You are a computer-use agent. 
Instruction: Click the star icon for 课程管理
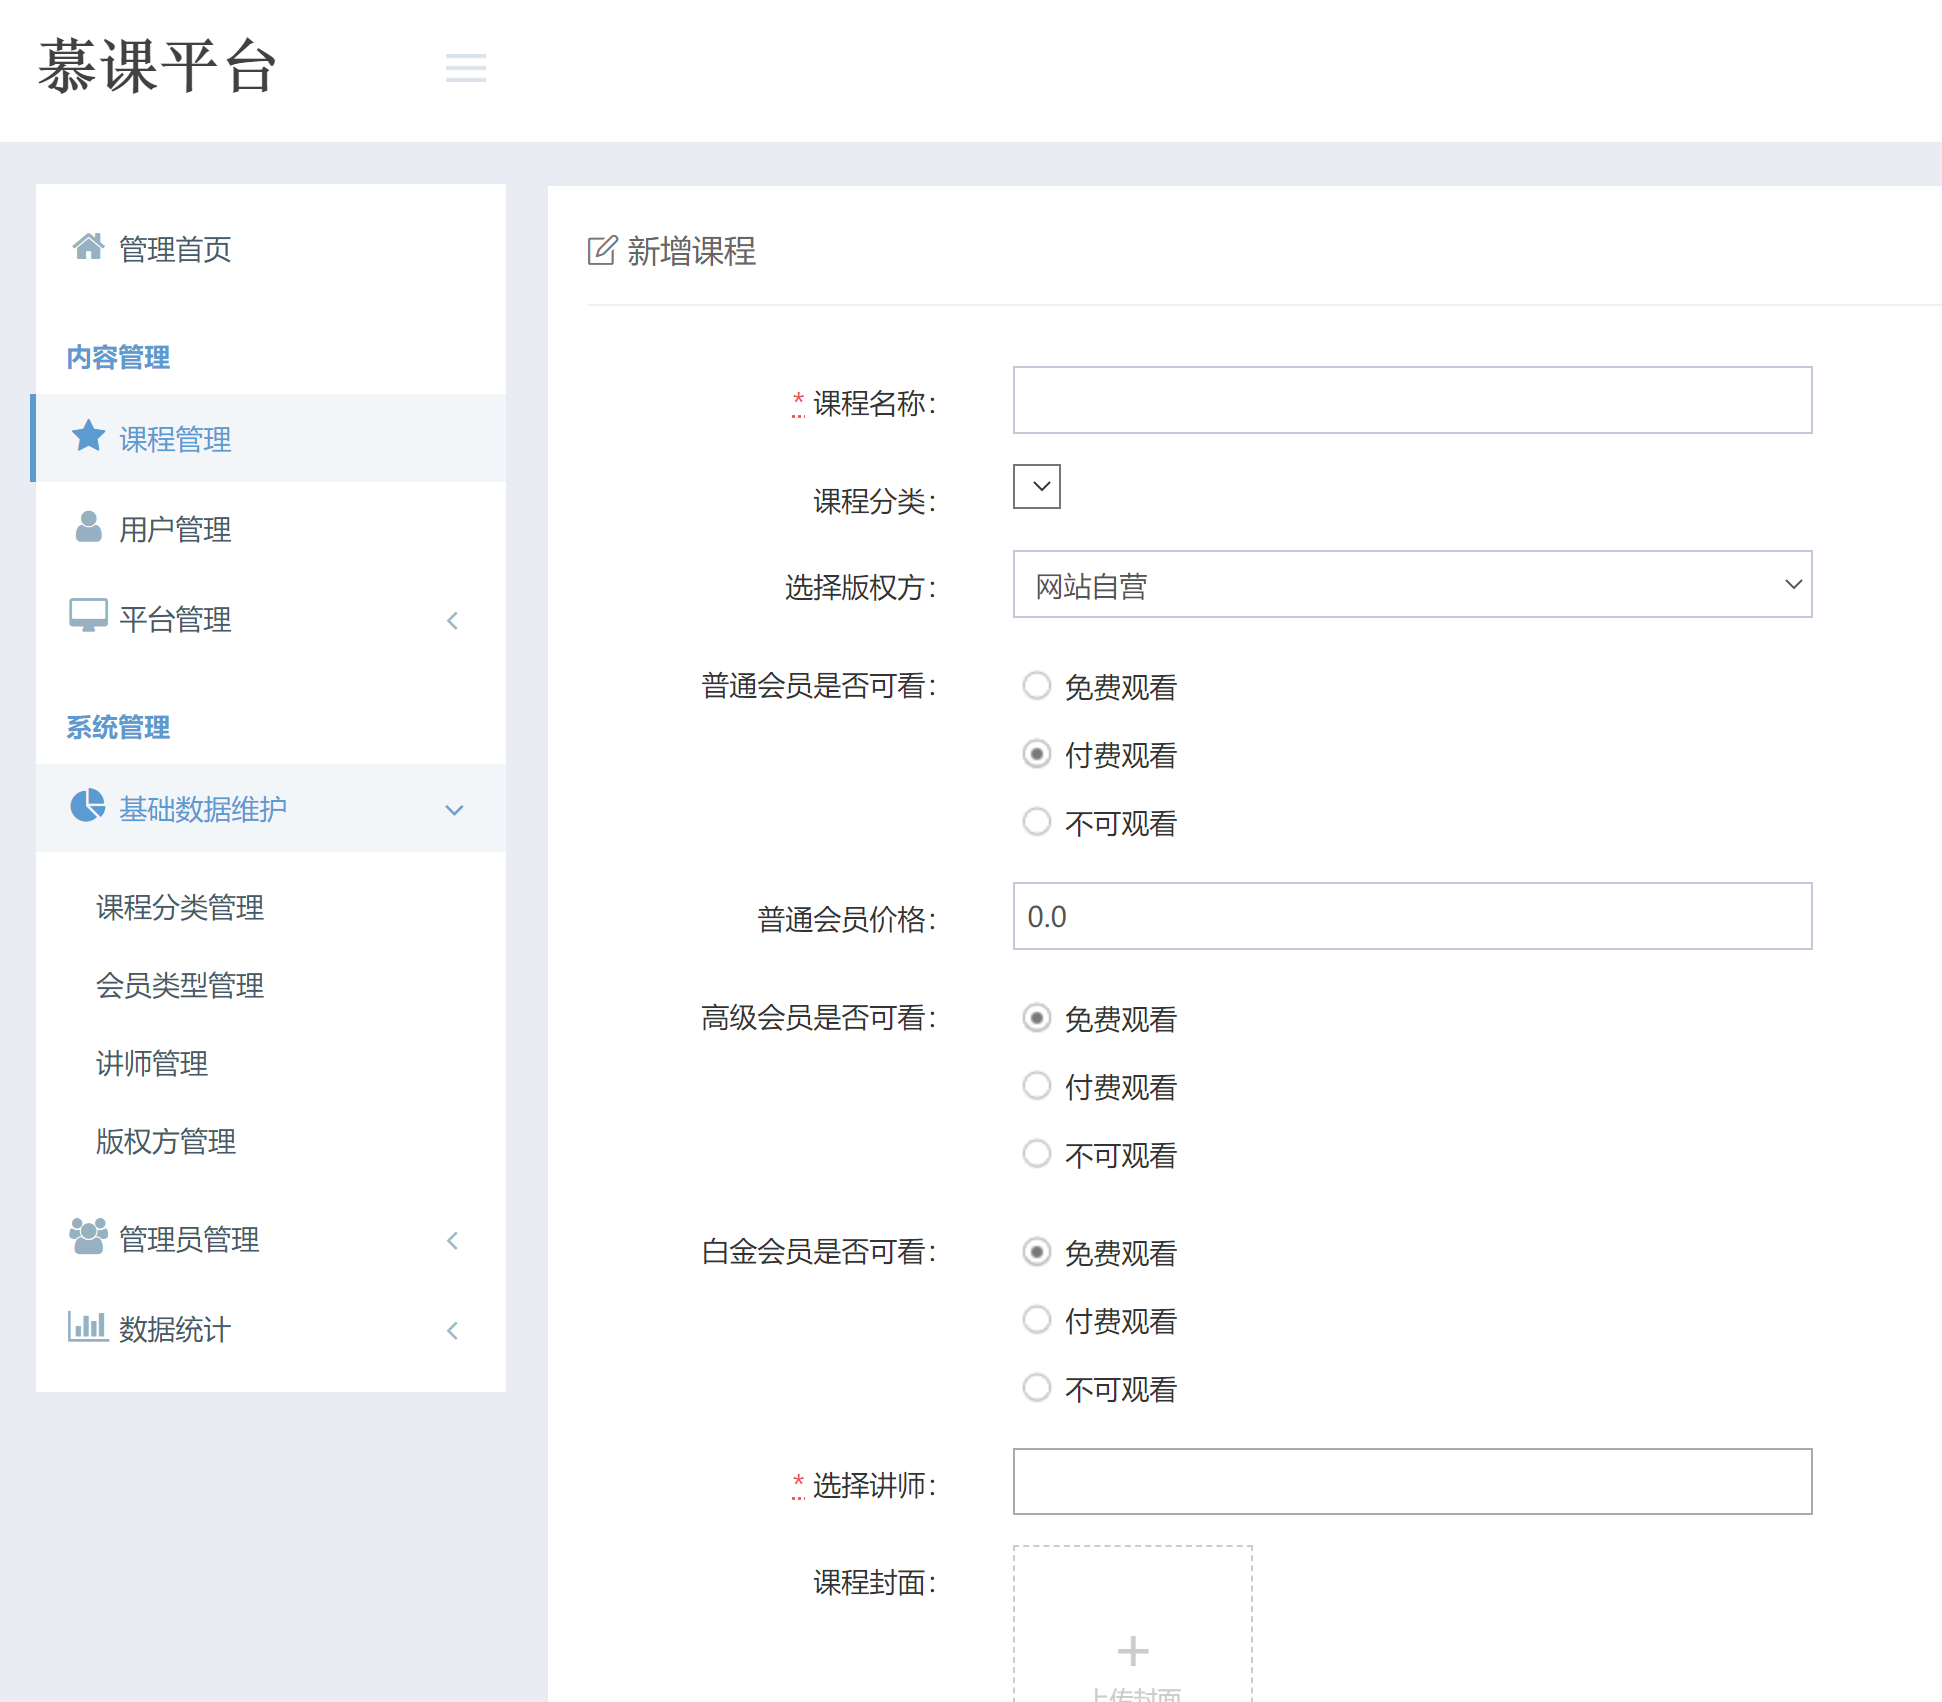coord(88,436)
